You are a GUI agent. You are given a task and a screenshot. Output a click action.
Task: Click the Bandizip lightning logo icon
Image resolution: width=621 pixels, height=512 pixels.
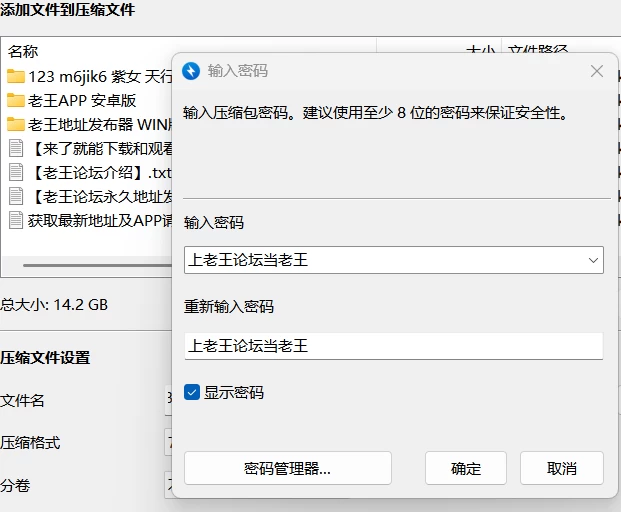coord(191,71)
